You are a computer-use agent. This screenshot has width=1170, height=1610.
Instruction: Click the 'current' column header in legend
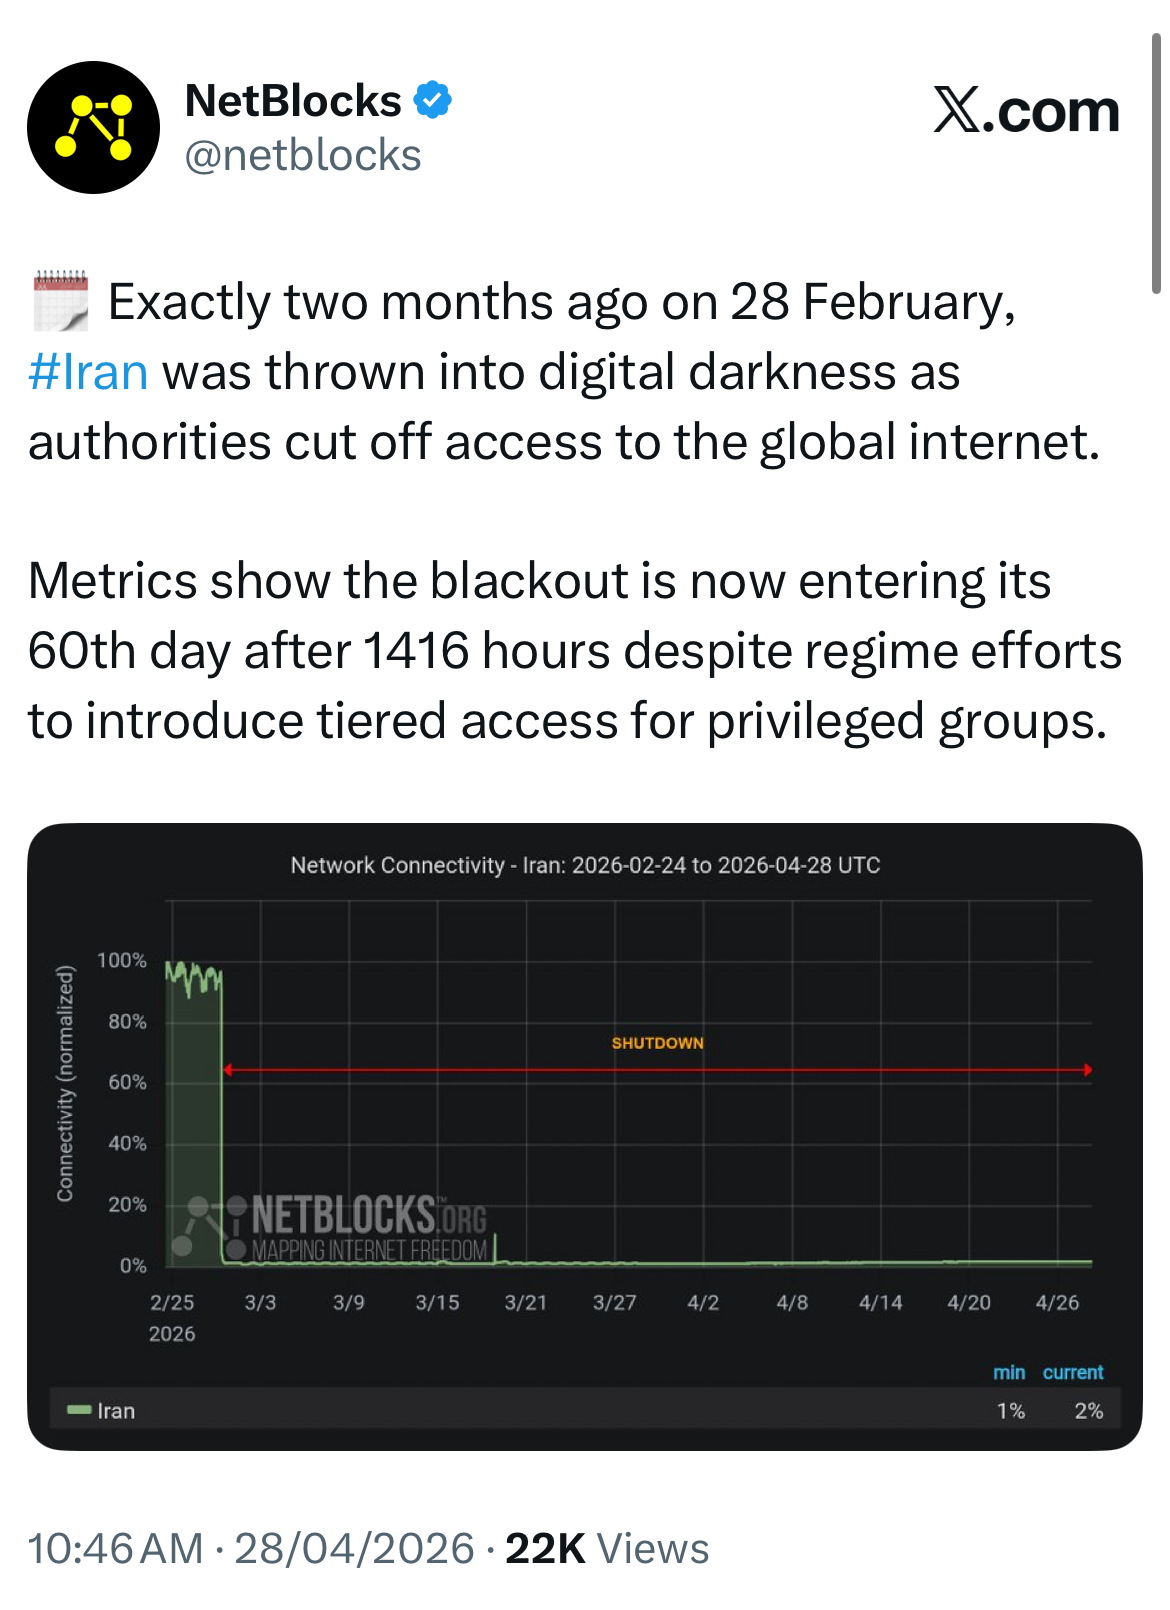[1073, 1372]
